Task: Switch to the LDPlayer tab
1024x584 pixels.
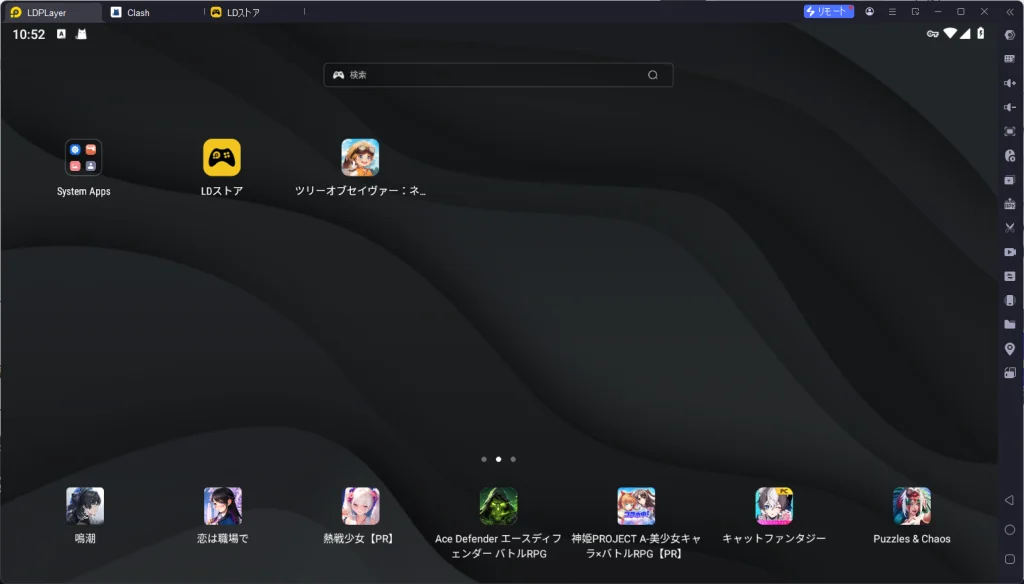Action: click(51, 12)
